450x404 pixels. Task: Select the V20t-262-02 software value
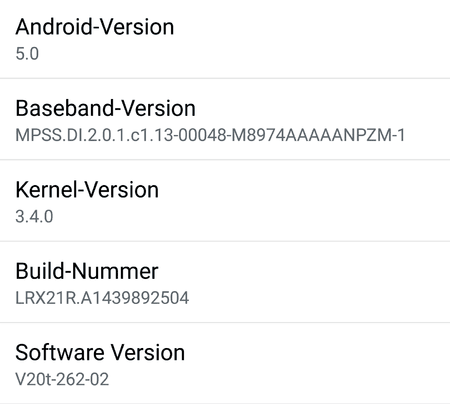tap(62, 379)
